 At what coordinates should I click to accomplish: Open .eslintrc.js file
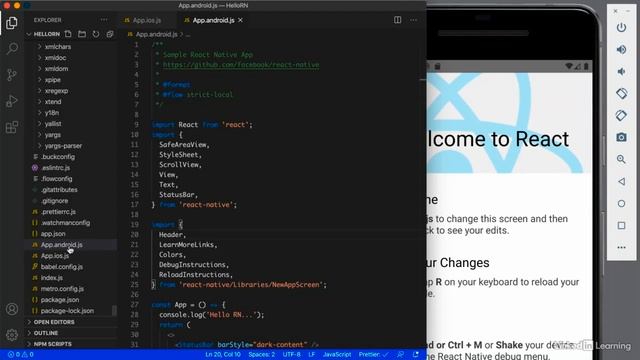pos(56,167)
